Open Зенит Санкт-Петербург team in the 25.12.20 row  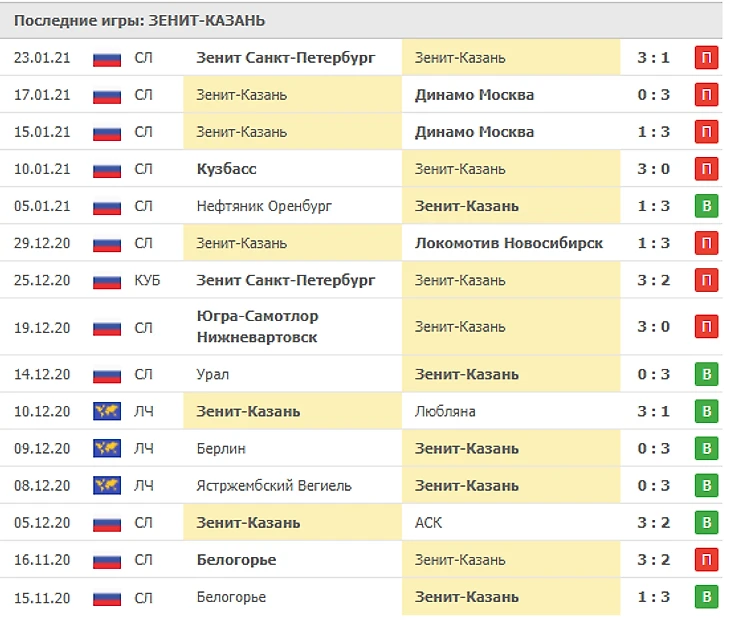click(x=286, y=281)
